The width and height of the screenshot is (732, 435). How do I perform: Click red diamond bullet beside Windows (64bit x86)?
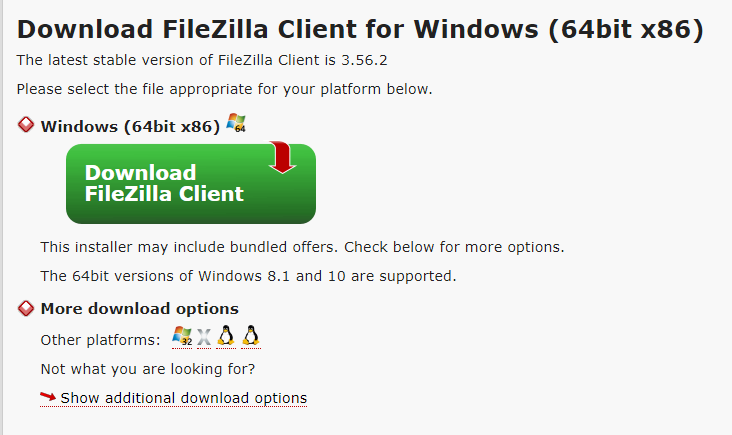26,125
